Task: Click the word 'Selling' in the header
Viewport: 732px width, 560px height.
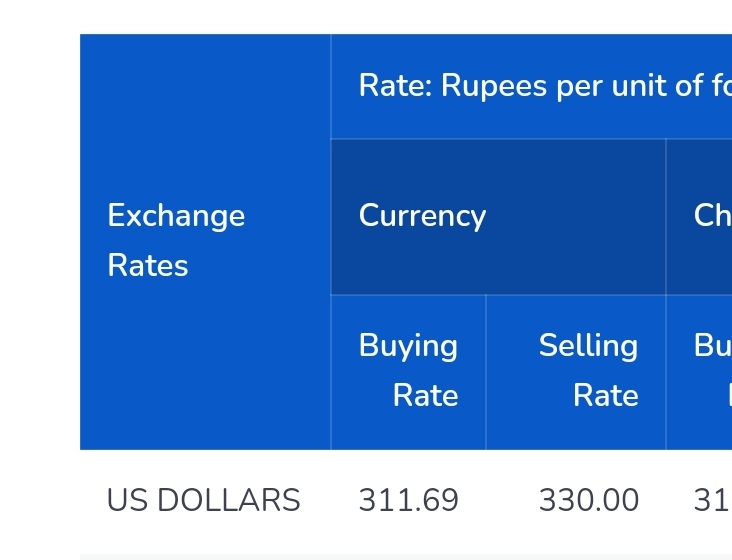Action: click(x=588, y=346)
